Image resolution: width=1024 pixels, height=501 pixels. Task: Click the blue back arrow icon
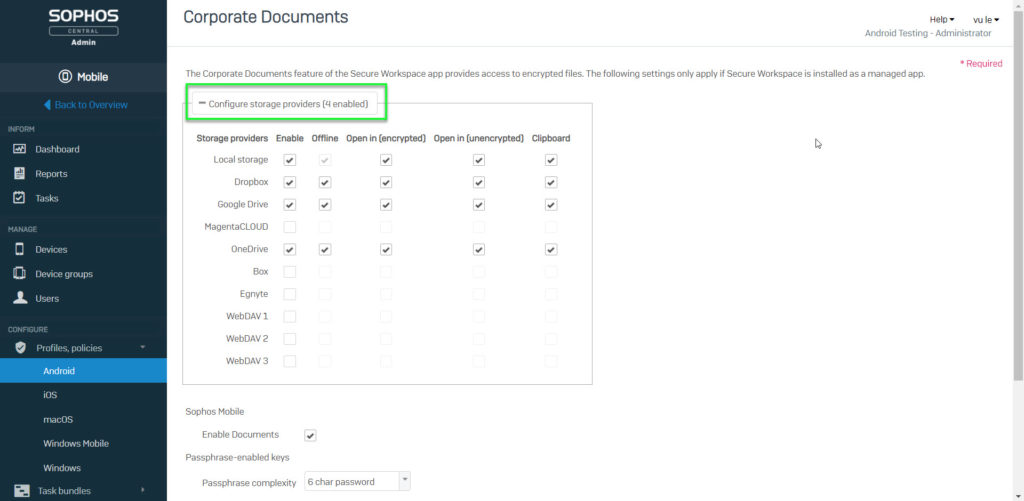click(47, 105)
